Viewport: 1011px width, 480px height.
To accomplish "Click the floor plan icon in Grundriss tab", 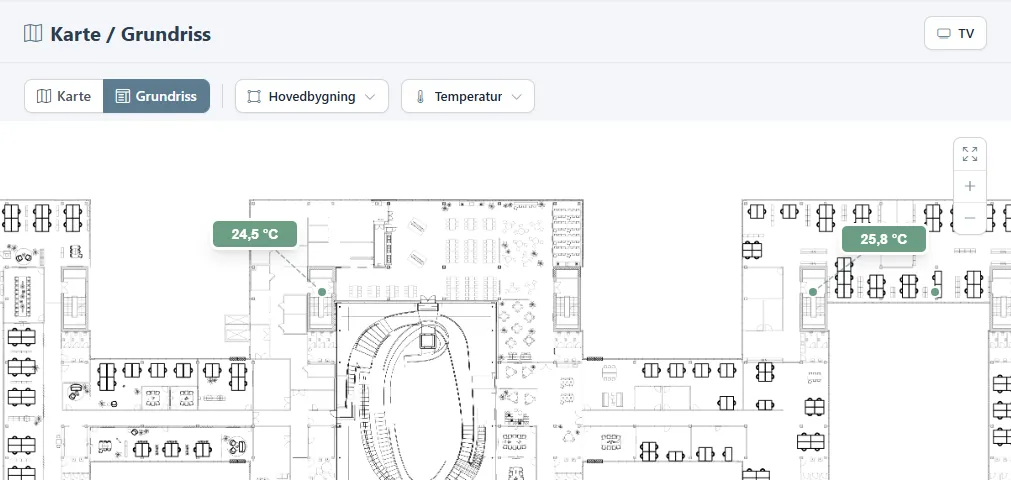I will point(123,96).
